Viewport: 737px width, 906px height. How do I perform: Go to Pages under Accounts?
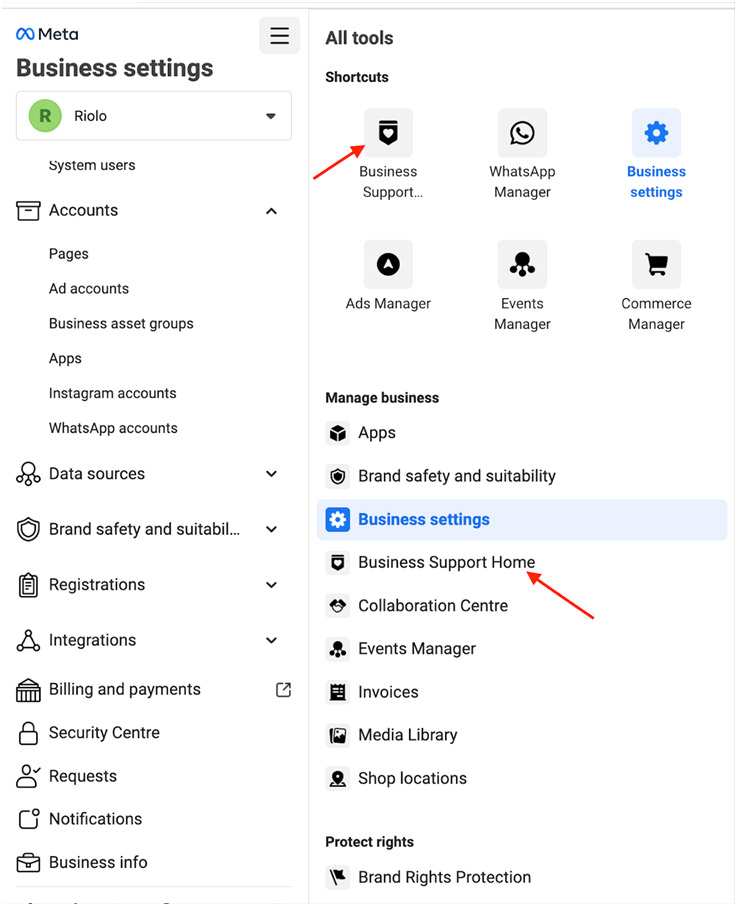point(69,254)
